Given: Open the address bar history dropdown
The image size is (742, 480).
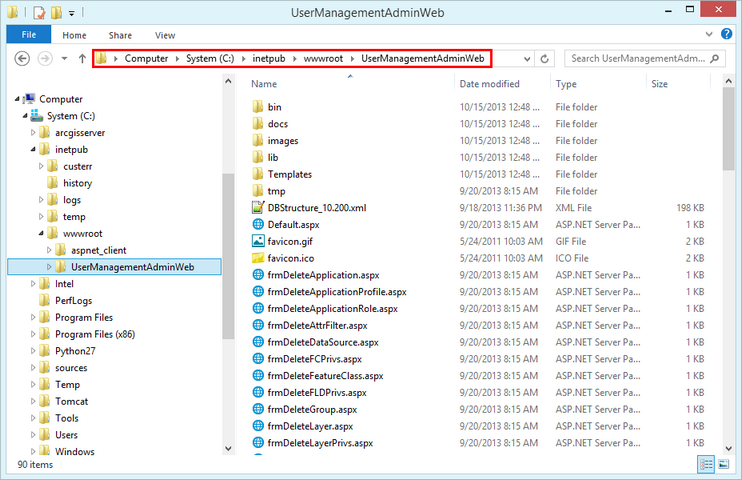Looking at the screenshot, I should point(527,59).
